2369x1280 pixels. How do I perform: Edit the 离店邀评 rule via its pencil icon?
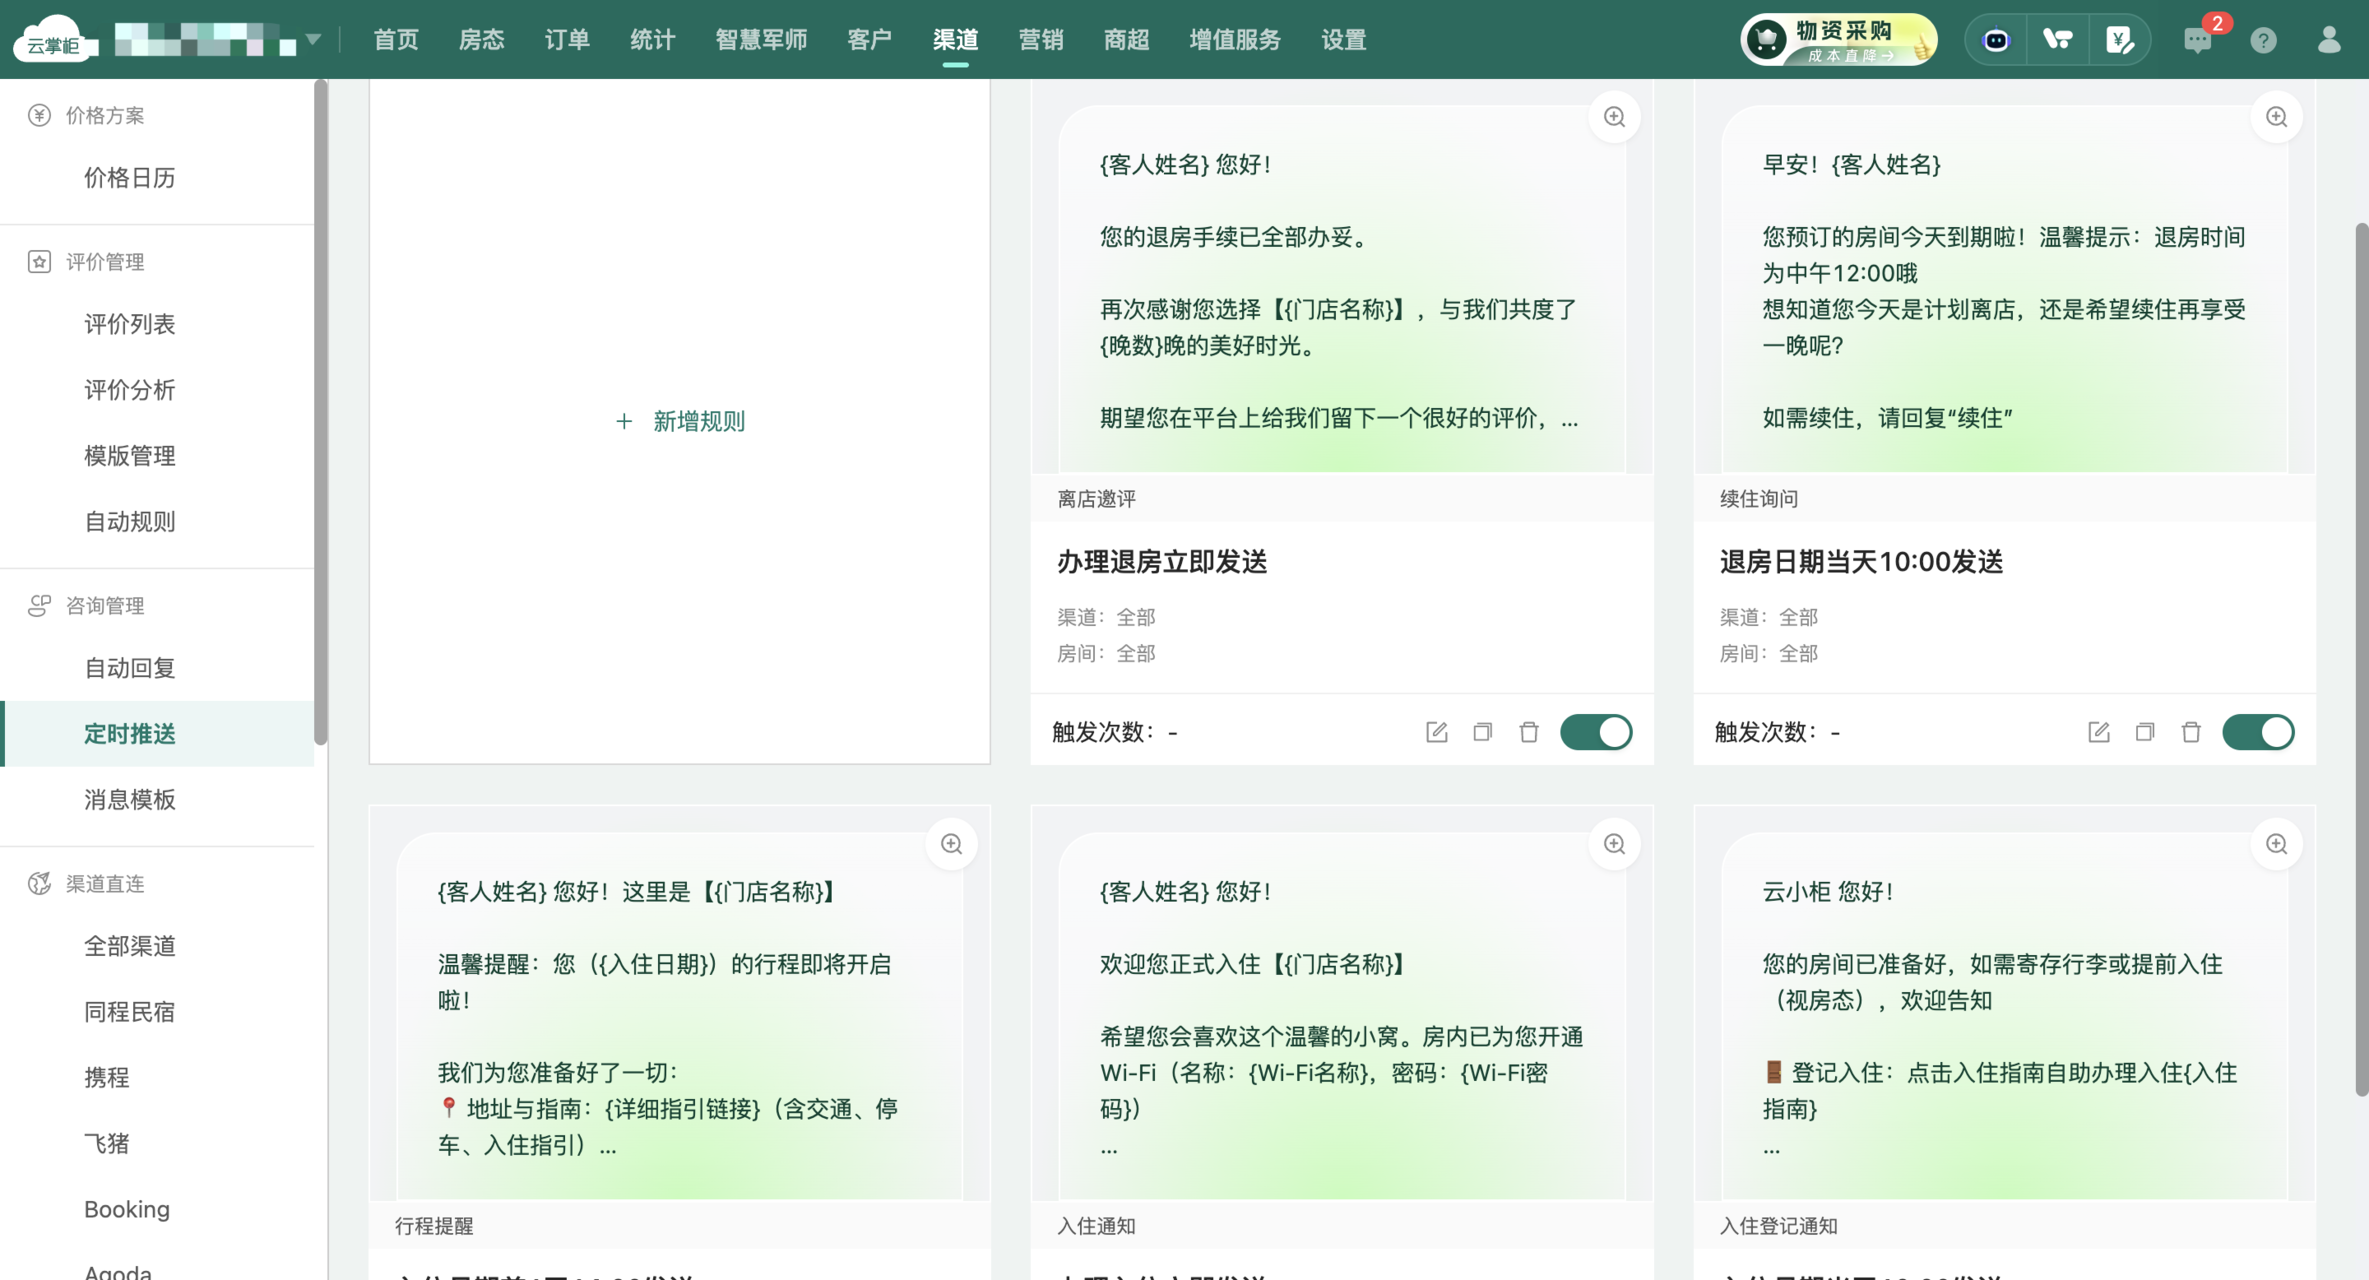click(1436, 732)
